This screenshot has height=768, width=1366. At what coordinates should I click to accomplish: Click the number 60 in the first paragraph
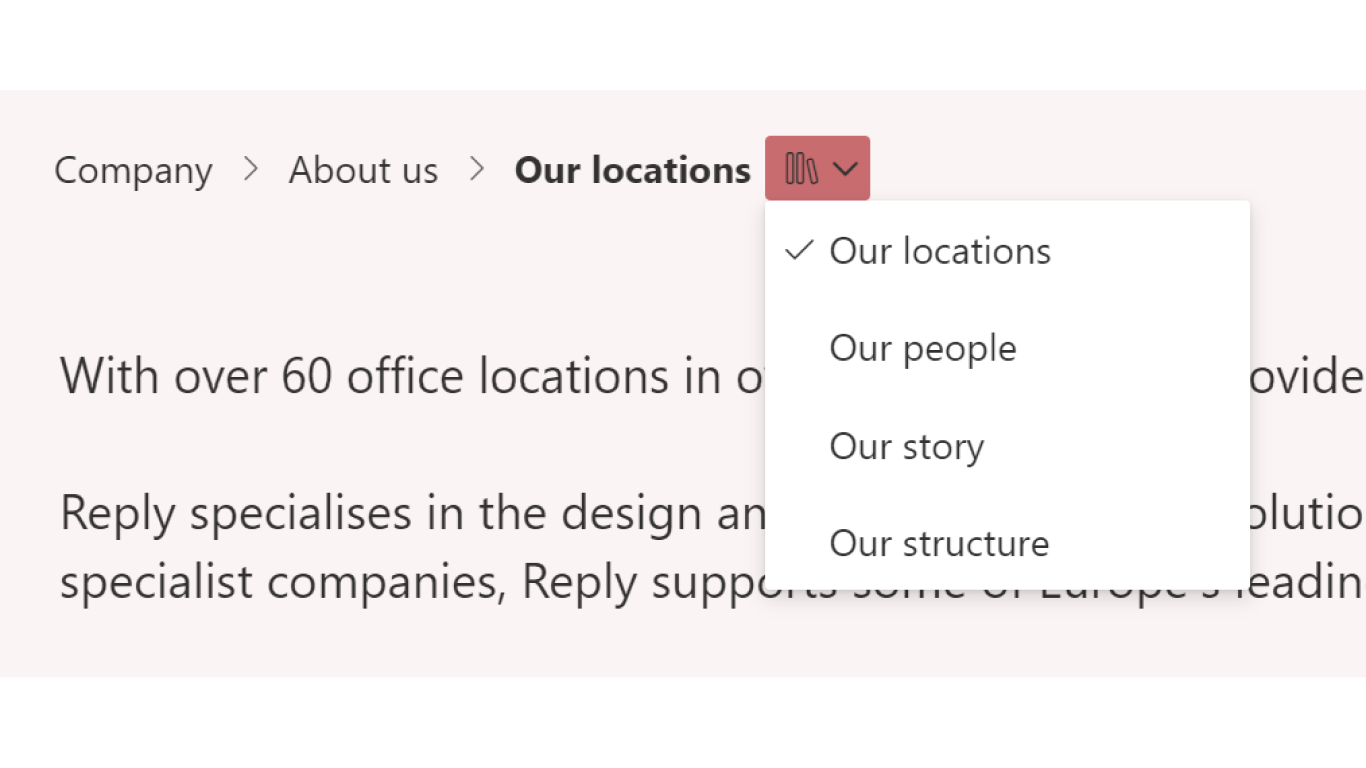(x=306, y=377)
